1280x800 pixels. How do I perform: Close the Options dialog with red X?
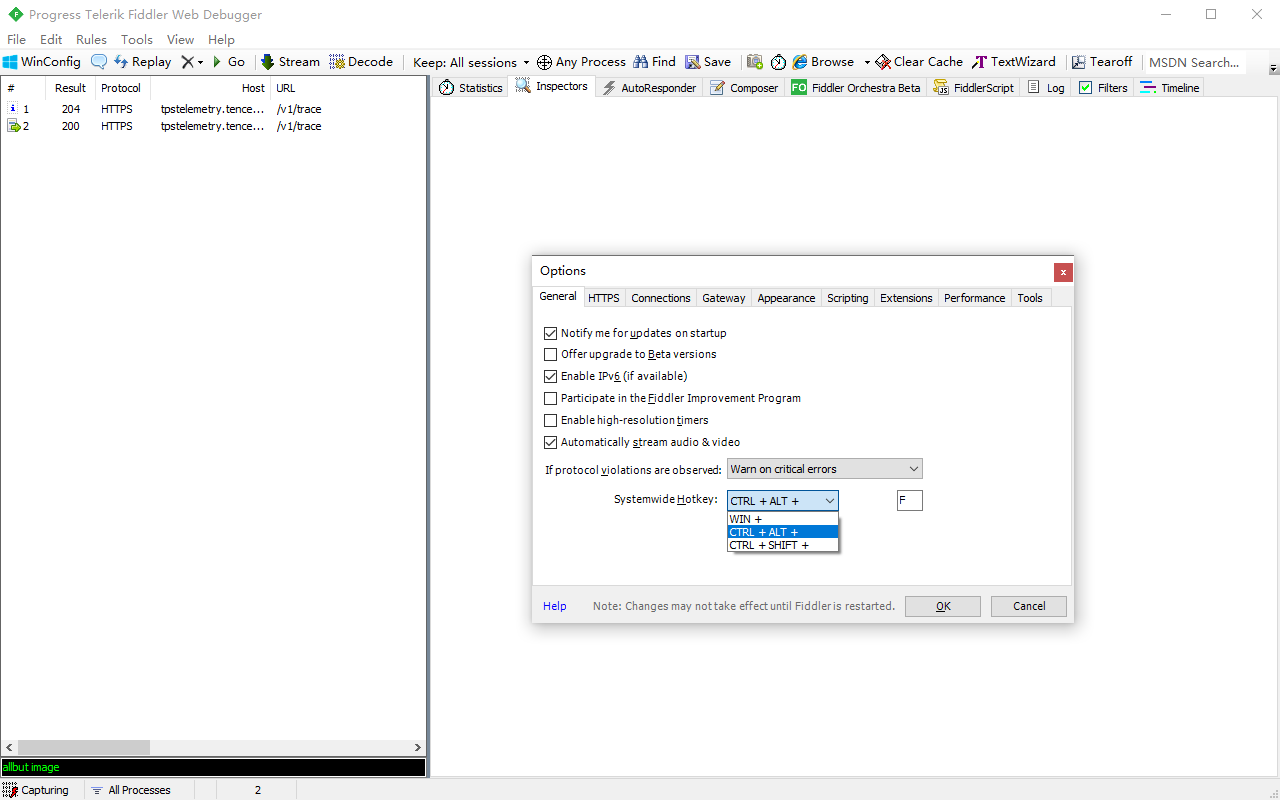click(x=1063, y=272)
